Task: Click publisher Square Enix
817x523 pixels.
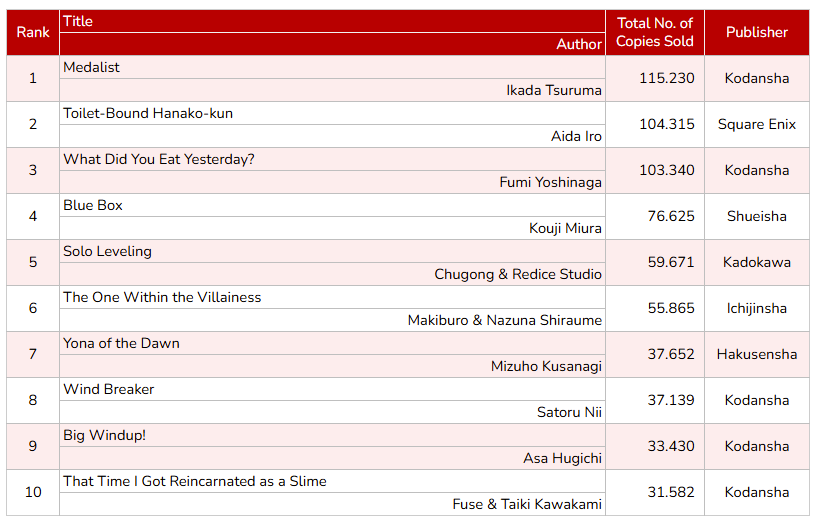Action: point(757,124)
